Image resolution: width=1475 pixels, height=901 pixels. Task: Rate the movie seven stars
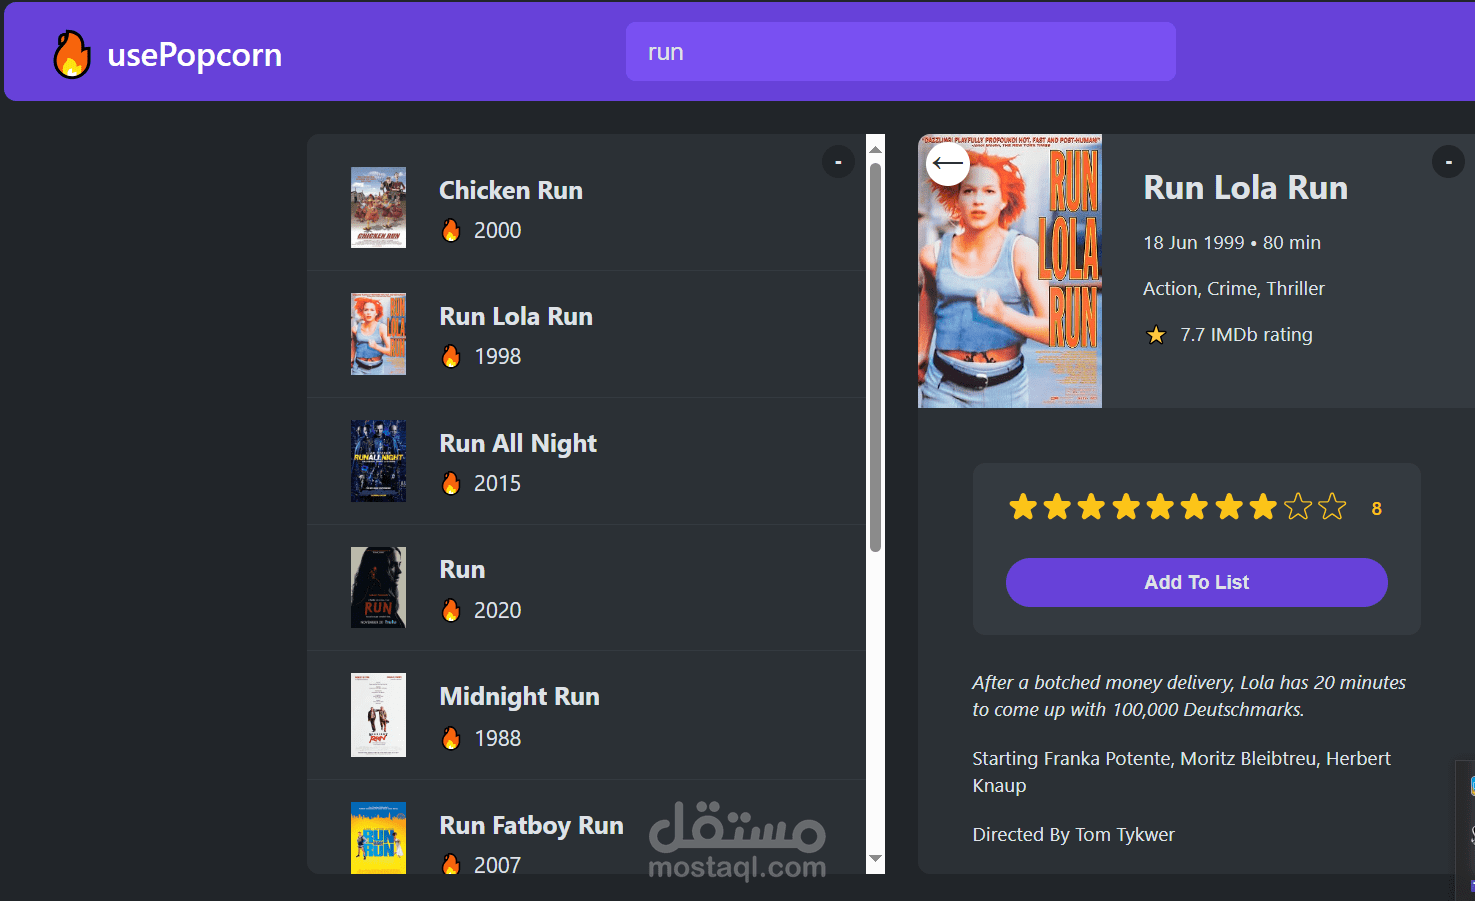[1229, 507]
